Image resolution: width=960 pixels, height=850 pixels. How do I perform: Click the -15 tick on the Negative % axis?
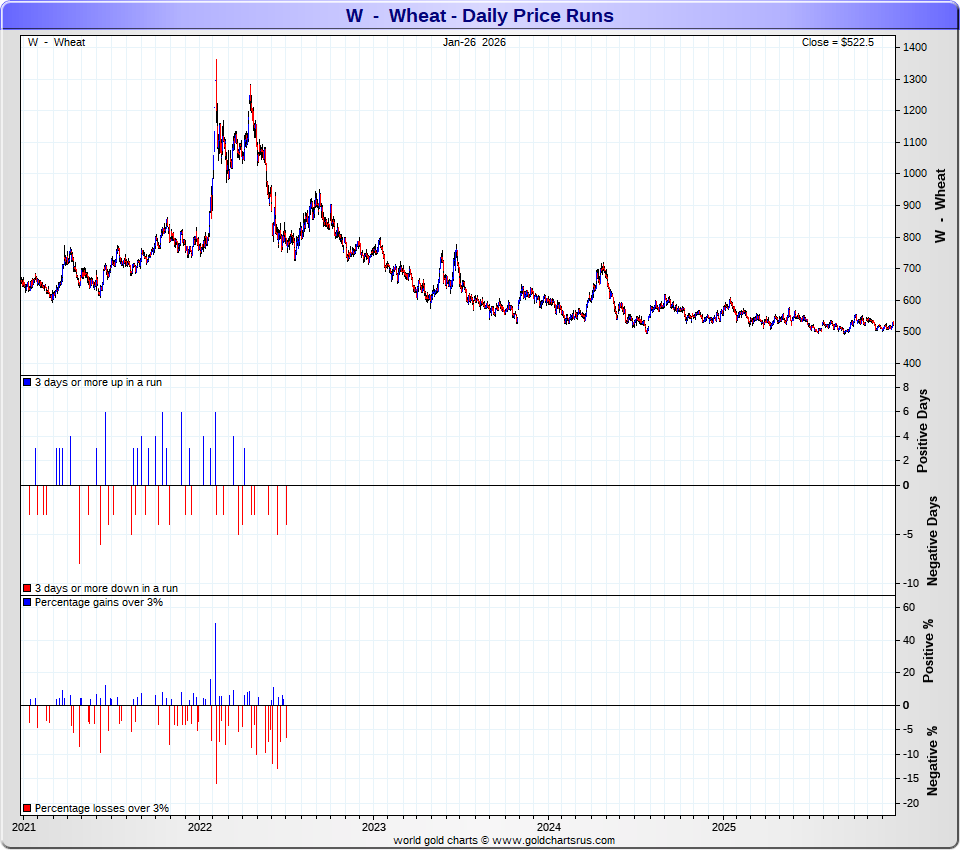[912, 778]
